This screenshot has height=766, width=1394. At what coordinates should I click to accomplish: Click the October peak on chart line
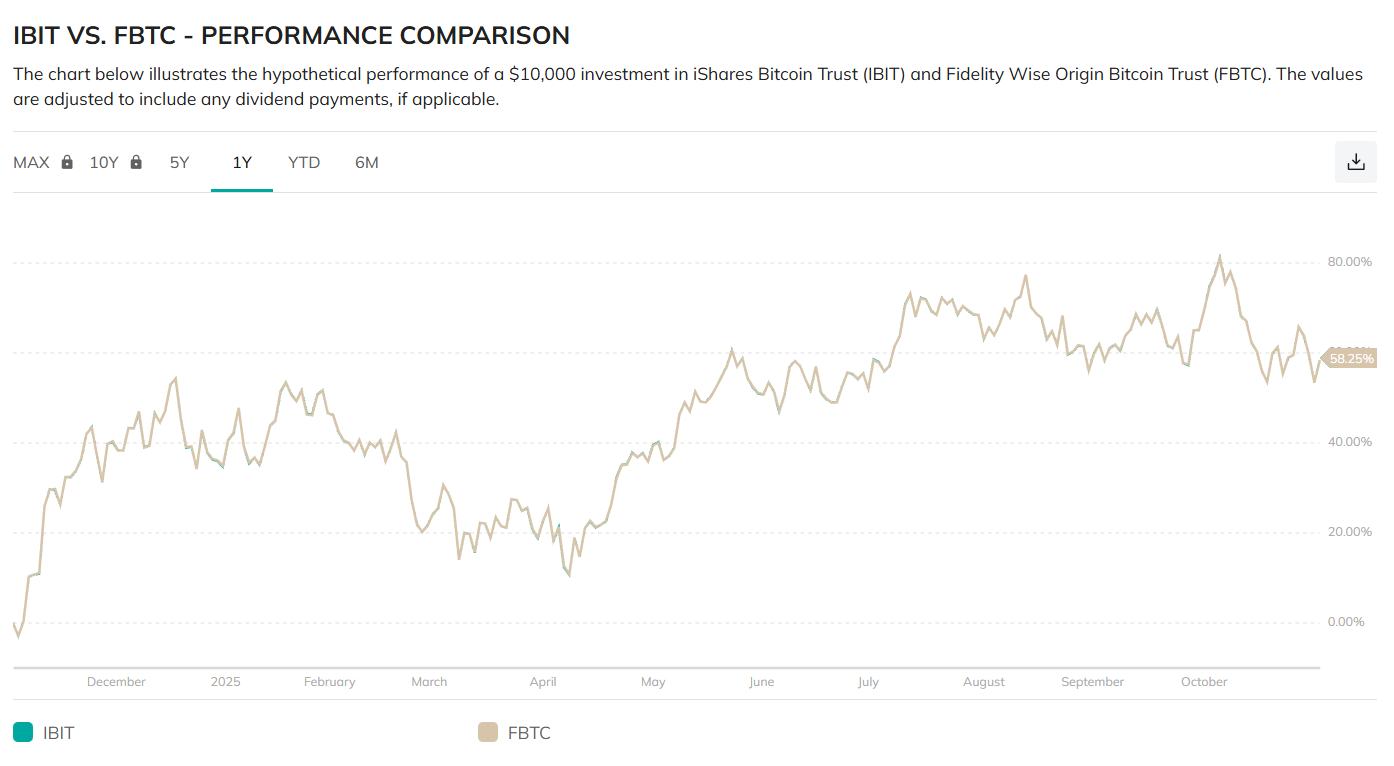(1219, 258)
